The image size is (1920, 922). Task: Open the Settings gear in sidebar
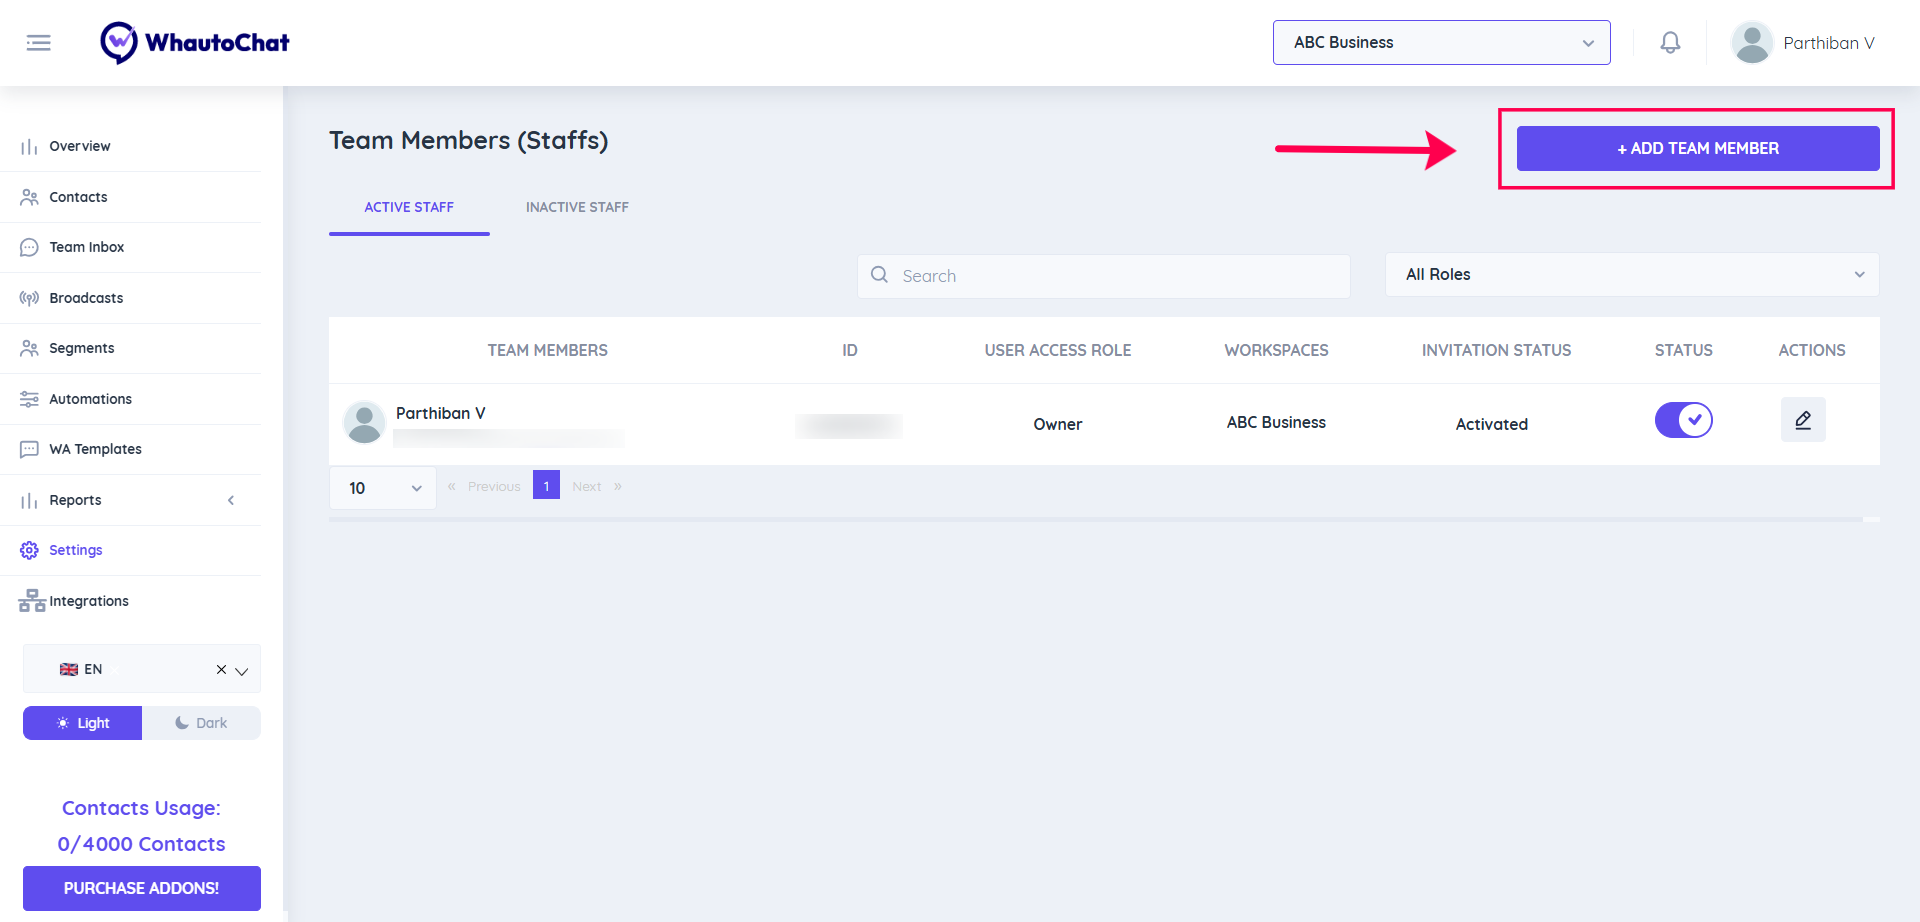30,550
